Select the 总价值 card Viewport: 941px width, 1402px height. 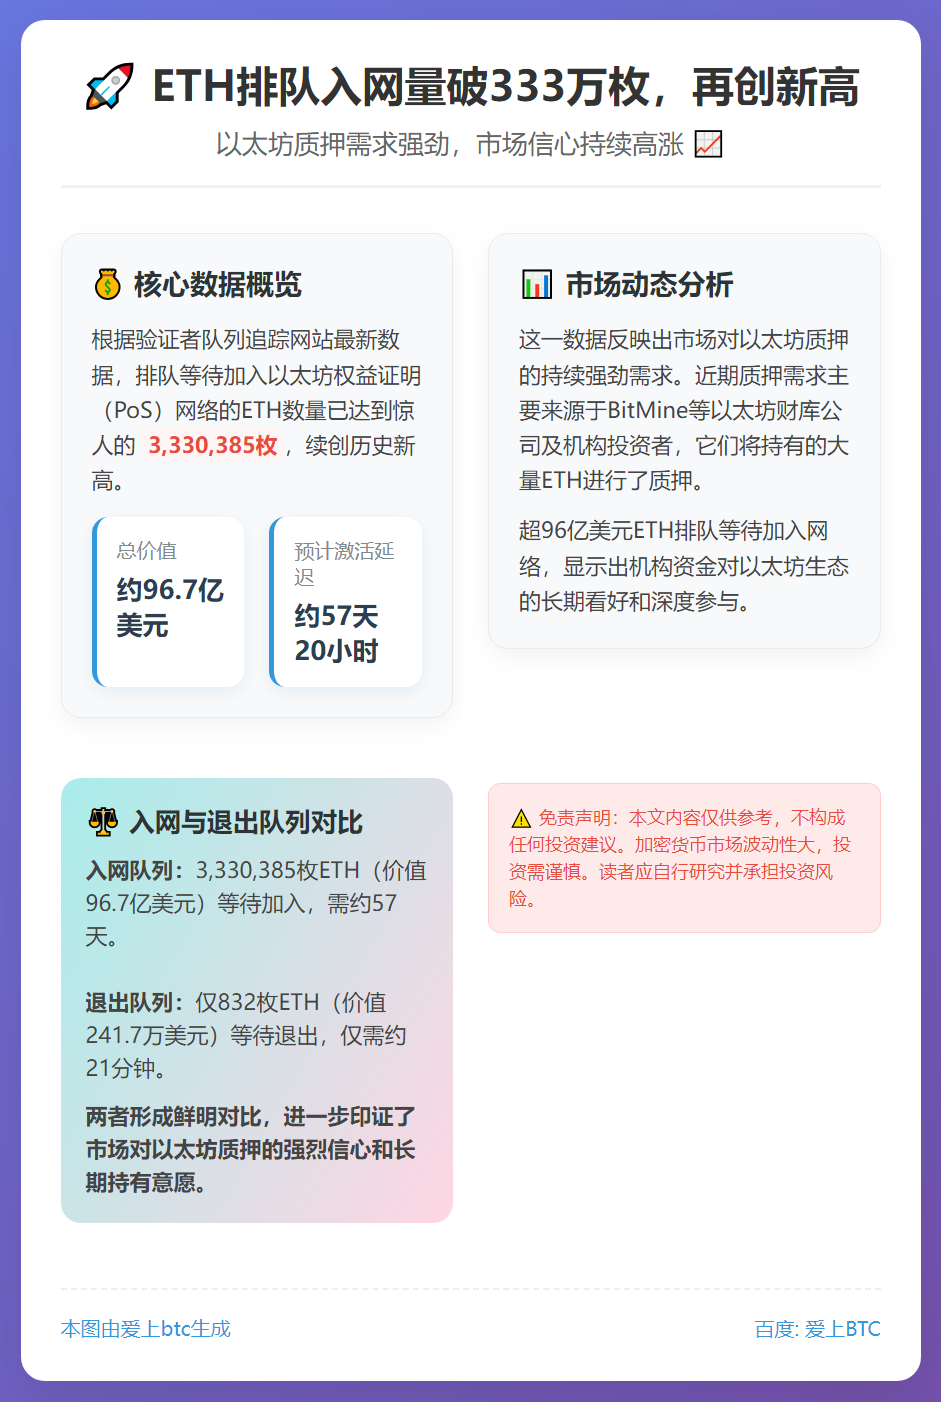[168, 602]
